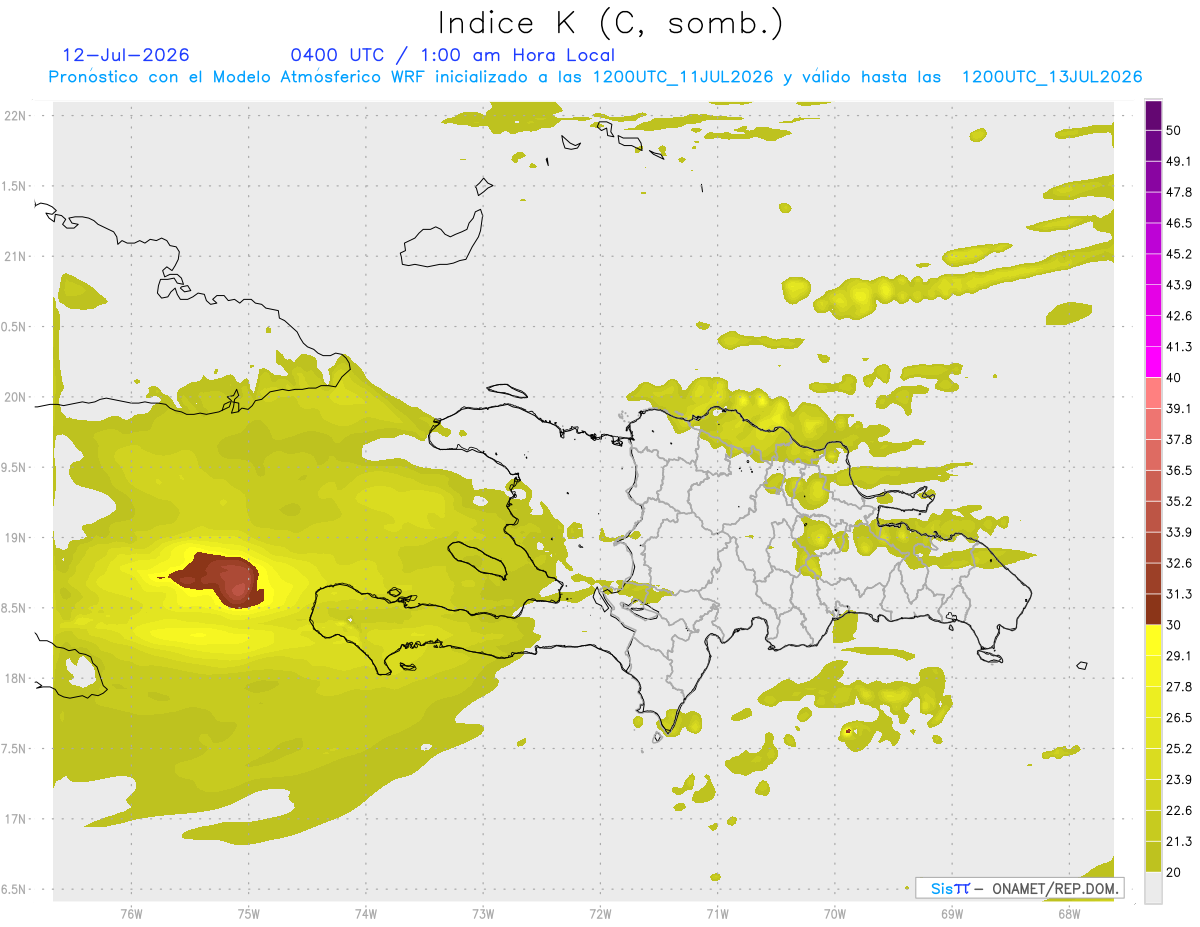
Task: Click the legend value '41.3'
Action: tap(1179, 347)
